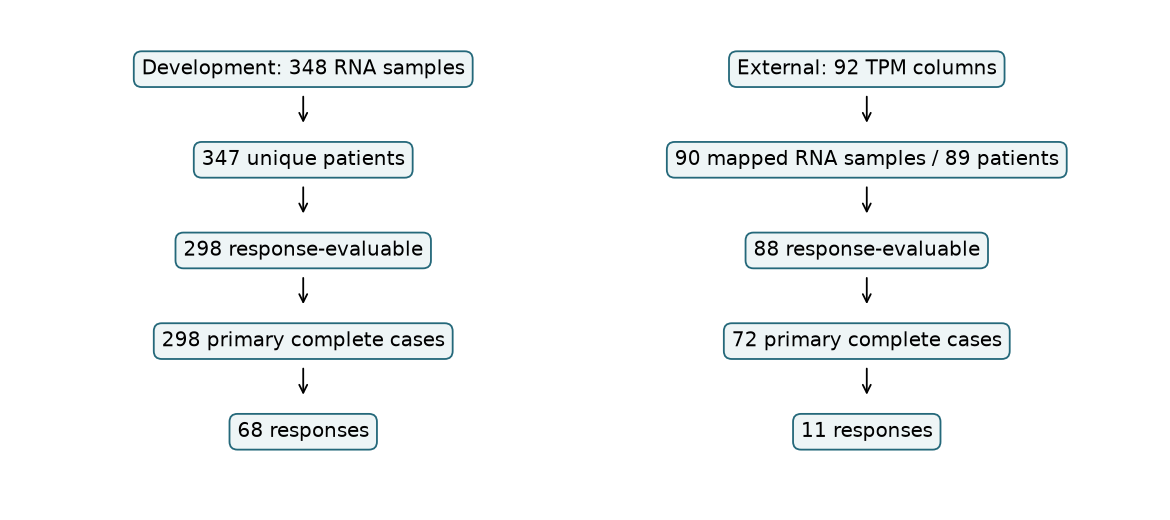Click the 68 responses box
The image size is (1170, 520).
tap(303, 431)
